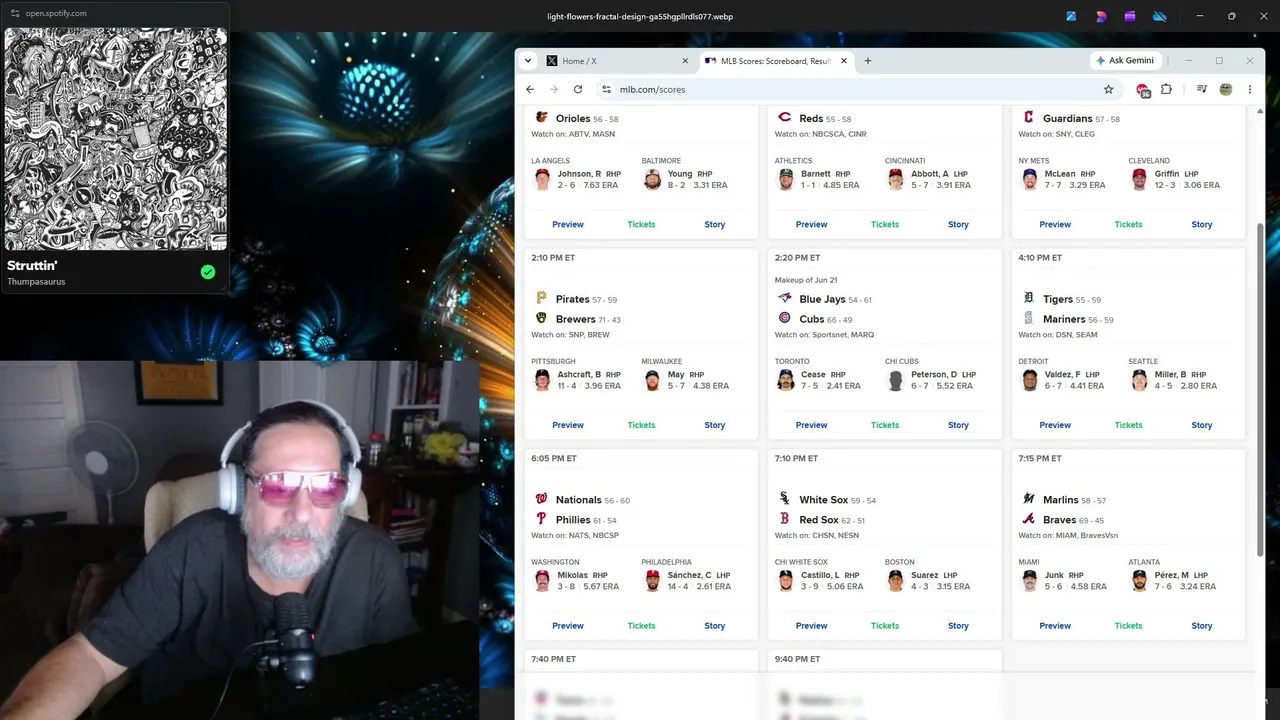The height and width of the screenshot is (720, 1280).
Task: Click the Nationals team logo
Action: (542, 499)
